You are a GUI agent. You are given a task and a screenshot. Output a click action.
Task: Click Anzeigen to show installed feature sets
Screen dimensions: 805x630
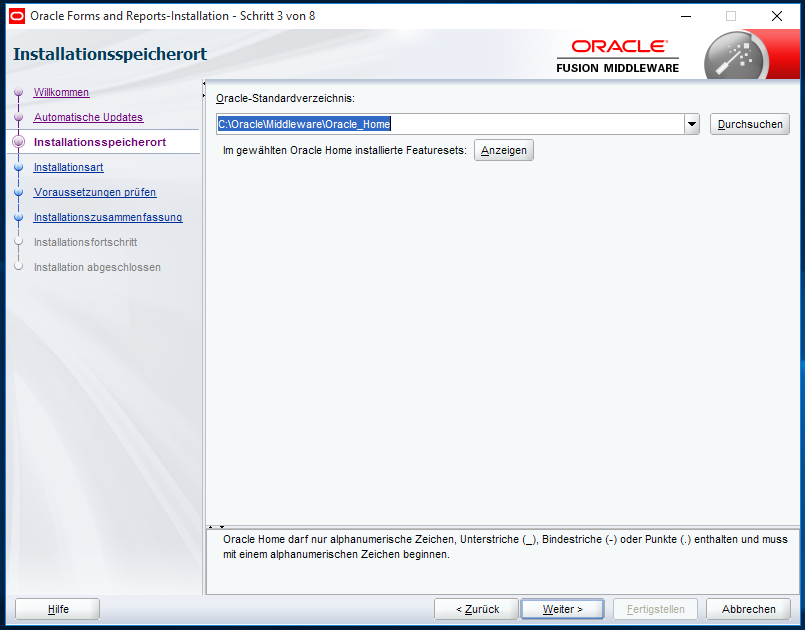pos(504,150)
